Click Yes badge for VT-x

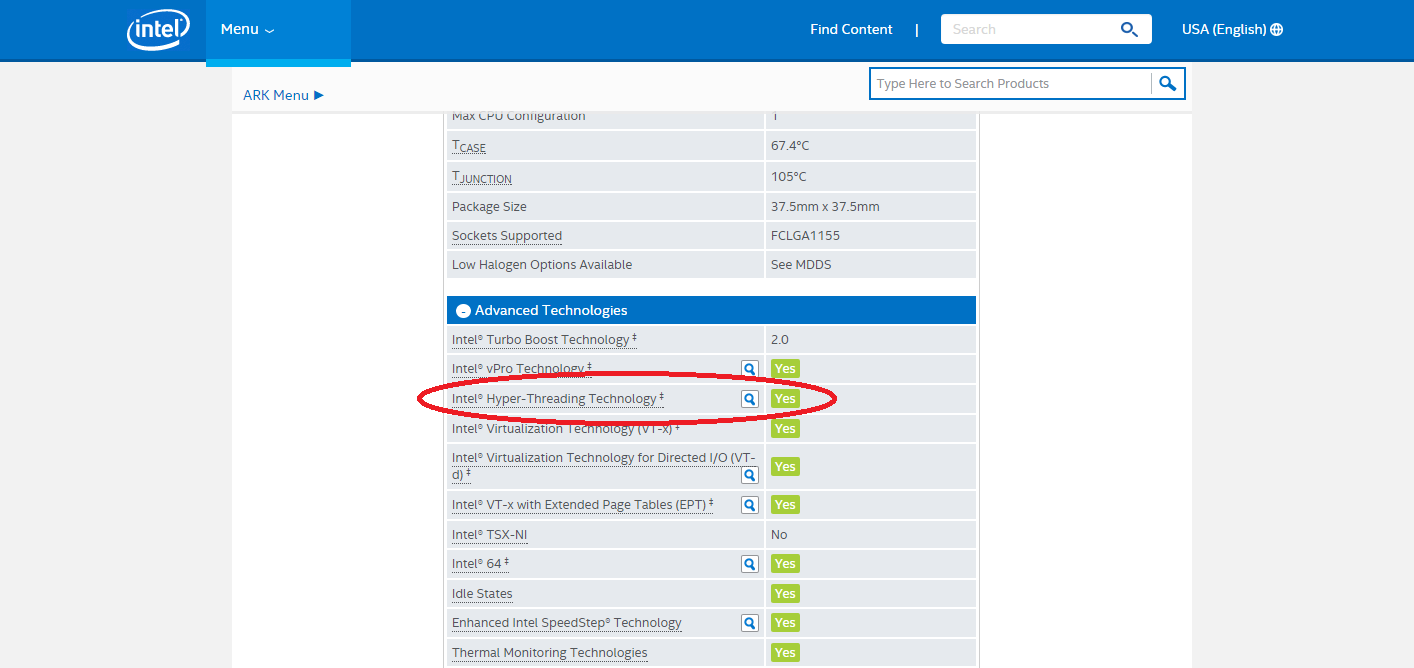(785, 429)
